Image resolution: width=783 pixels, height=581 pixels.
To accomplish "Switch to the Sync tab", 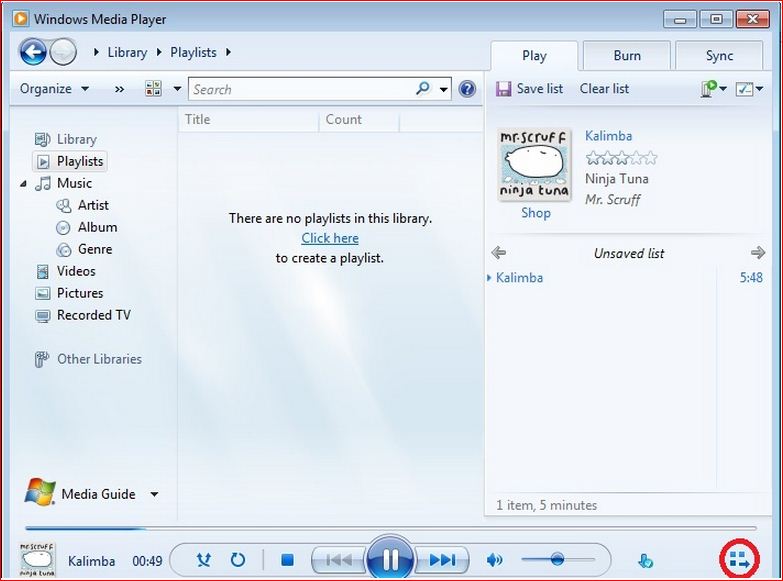I will pyautogui.click(x=719, y=55).
